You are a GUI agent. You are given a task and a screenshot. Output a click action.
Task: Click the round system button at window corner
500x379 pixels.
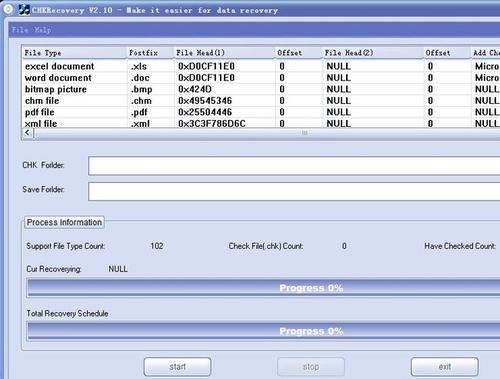coord(8,9)
